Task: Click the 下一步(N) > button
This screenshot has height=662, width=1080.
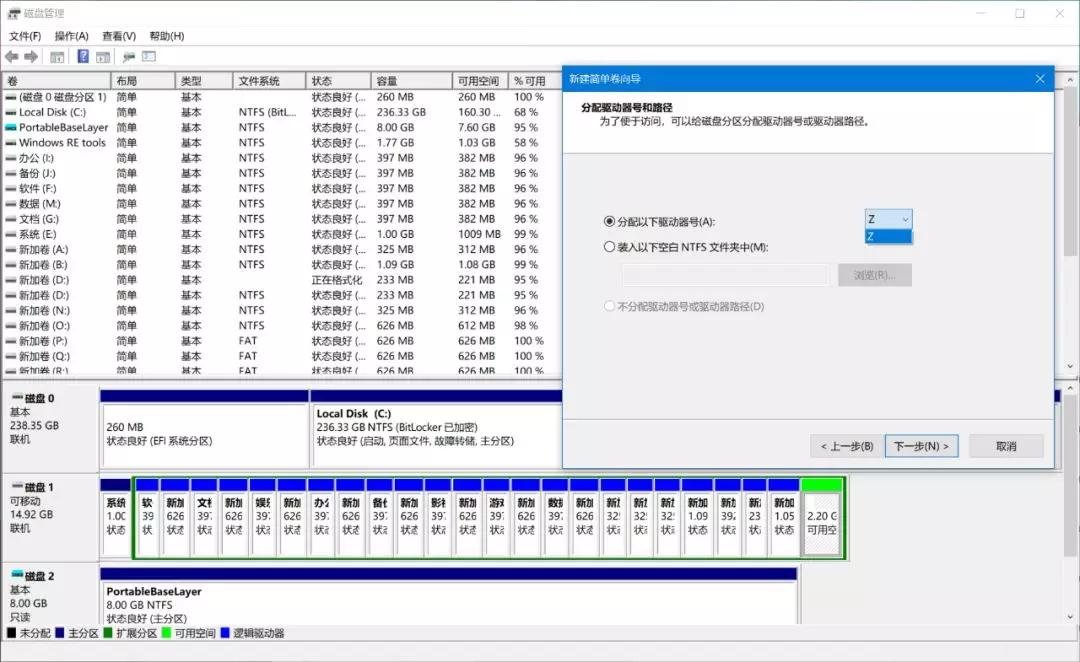Action: pyautogui.click(x=921, y=446)
